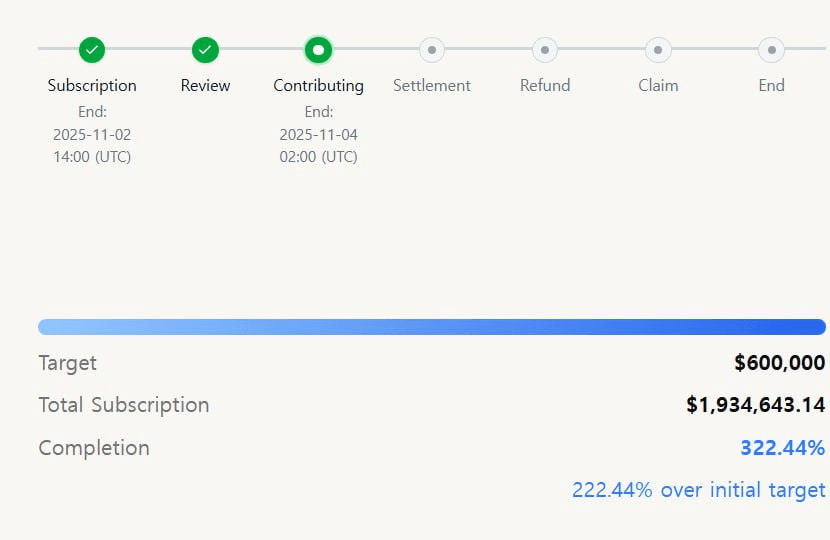
Task: Click the 222.44% over initial target text
Action: pyautogui.click(x=698, y=490)
